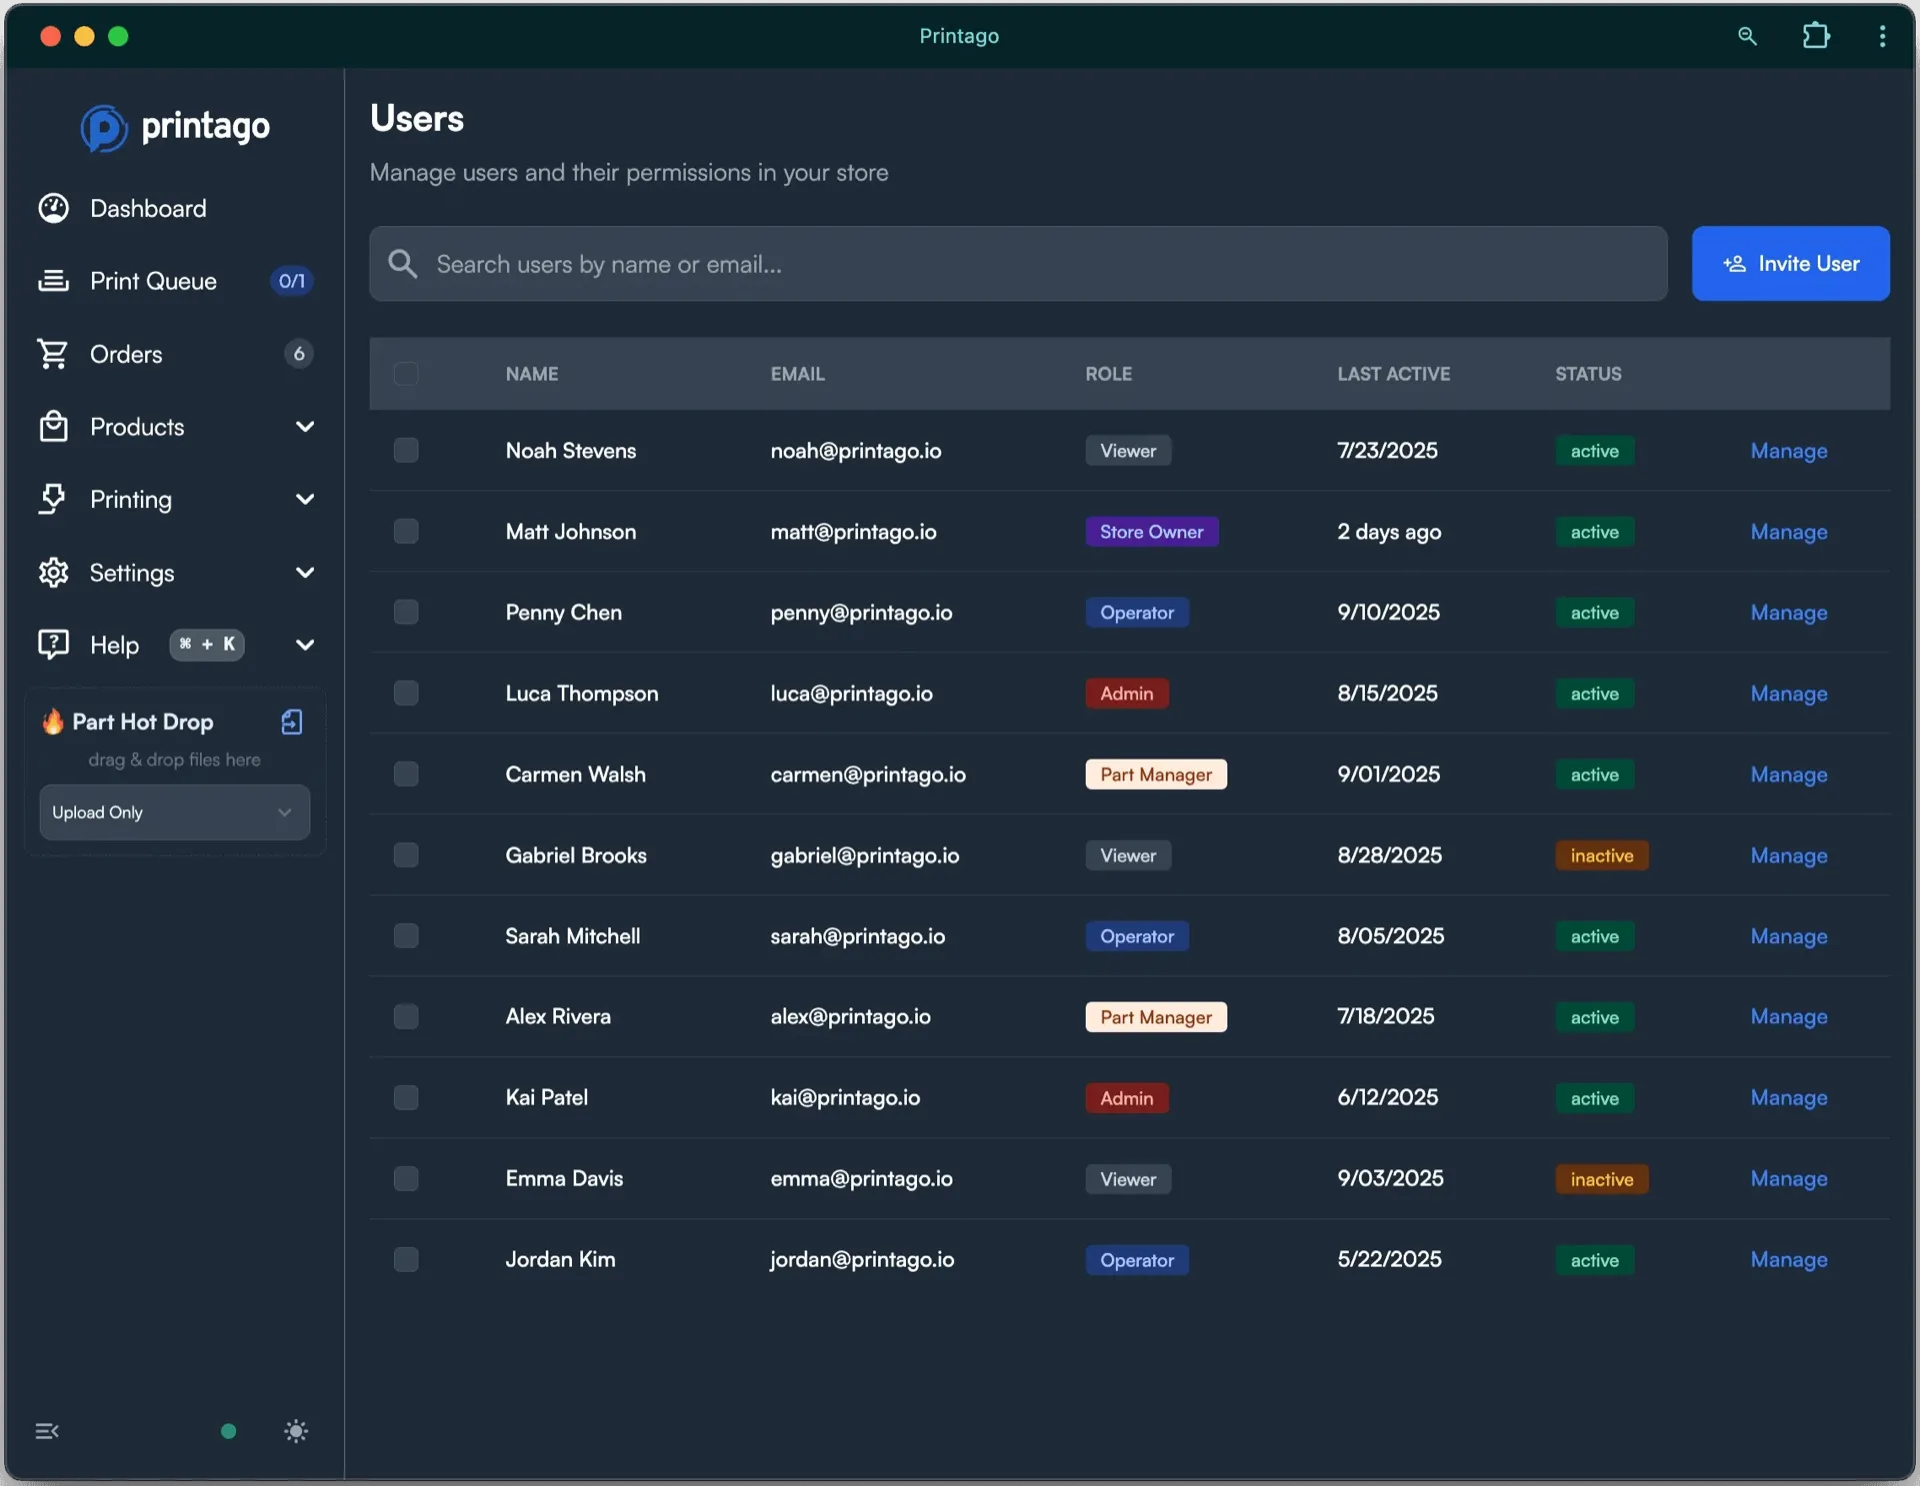The height and width of the screenshot is (1486, 1920).
Task: Click the Invite User button
Action: pos(1790,263)
